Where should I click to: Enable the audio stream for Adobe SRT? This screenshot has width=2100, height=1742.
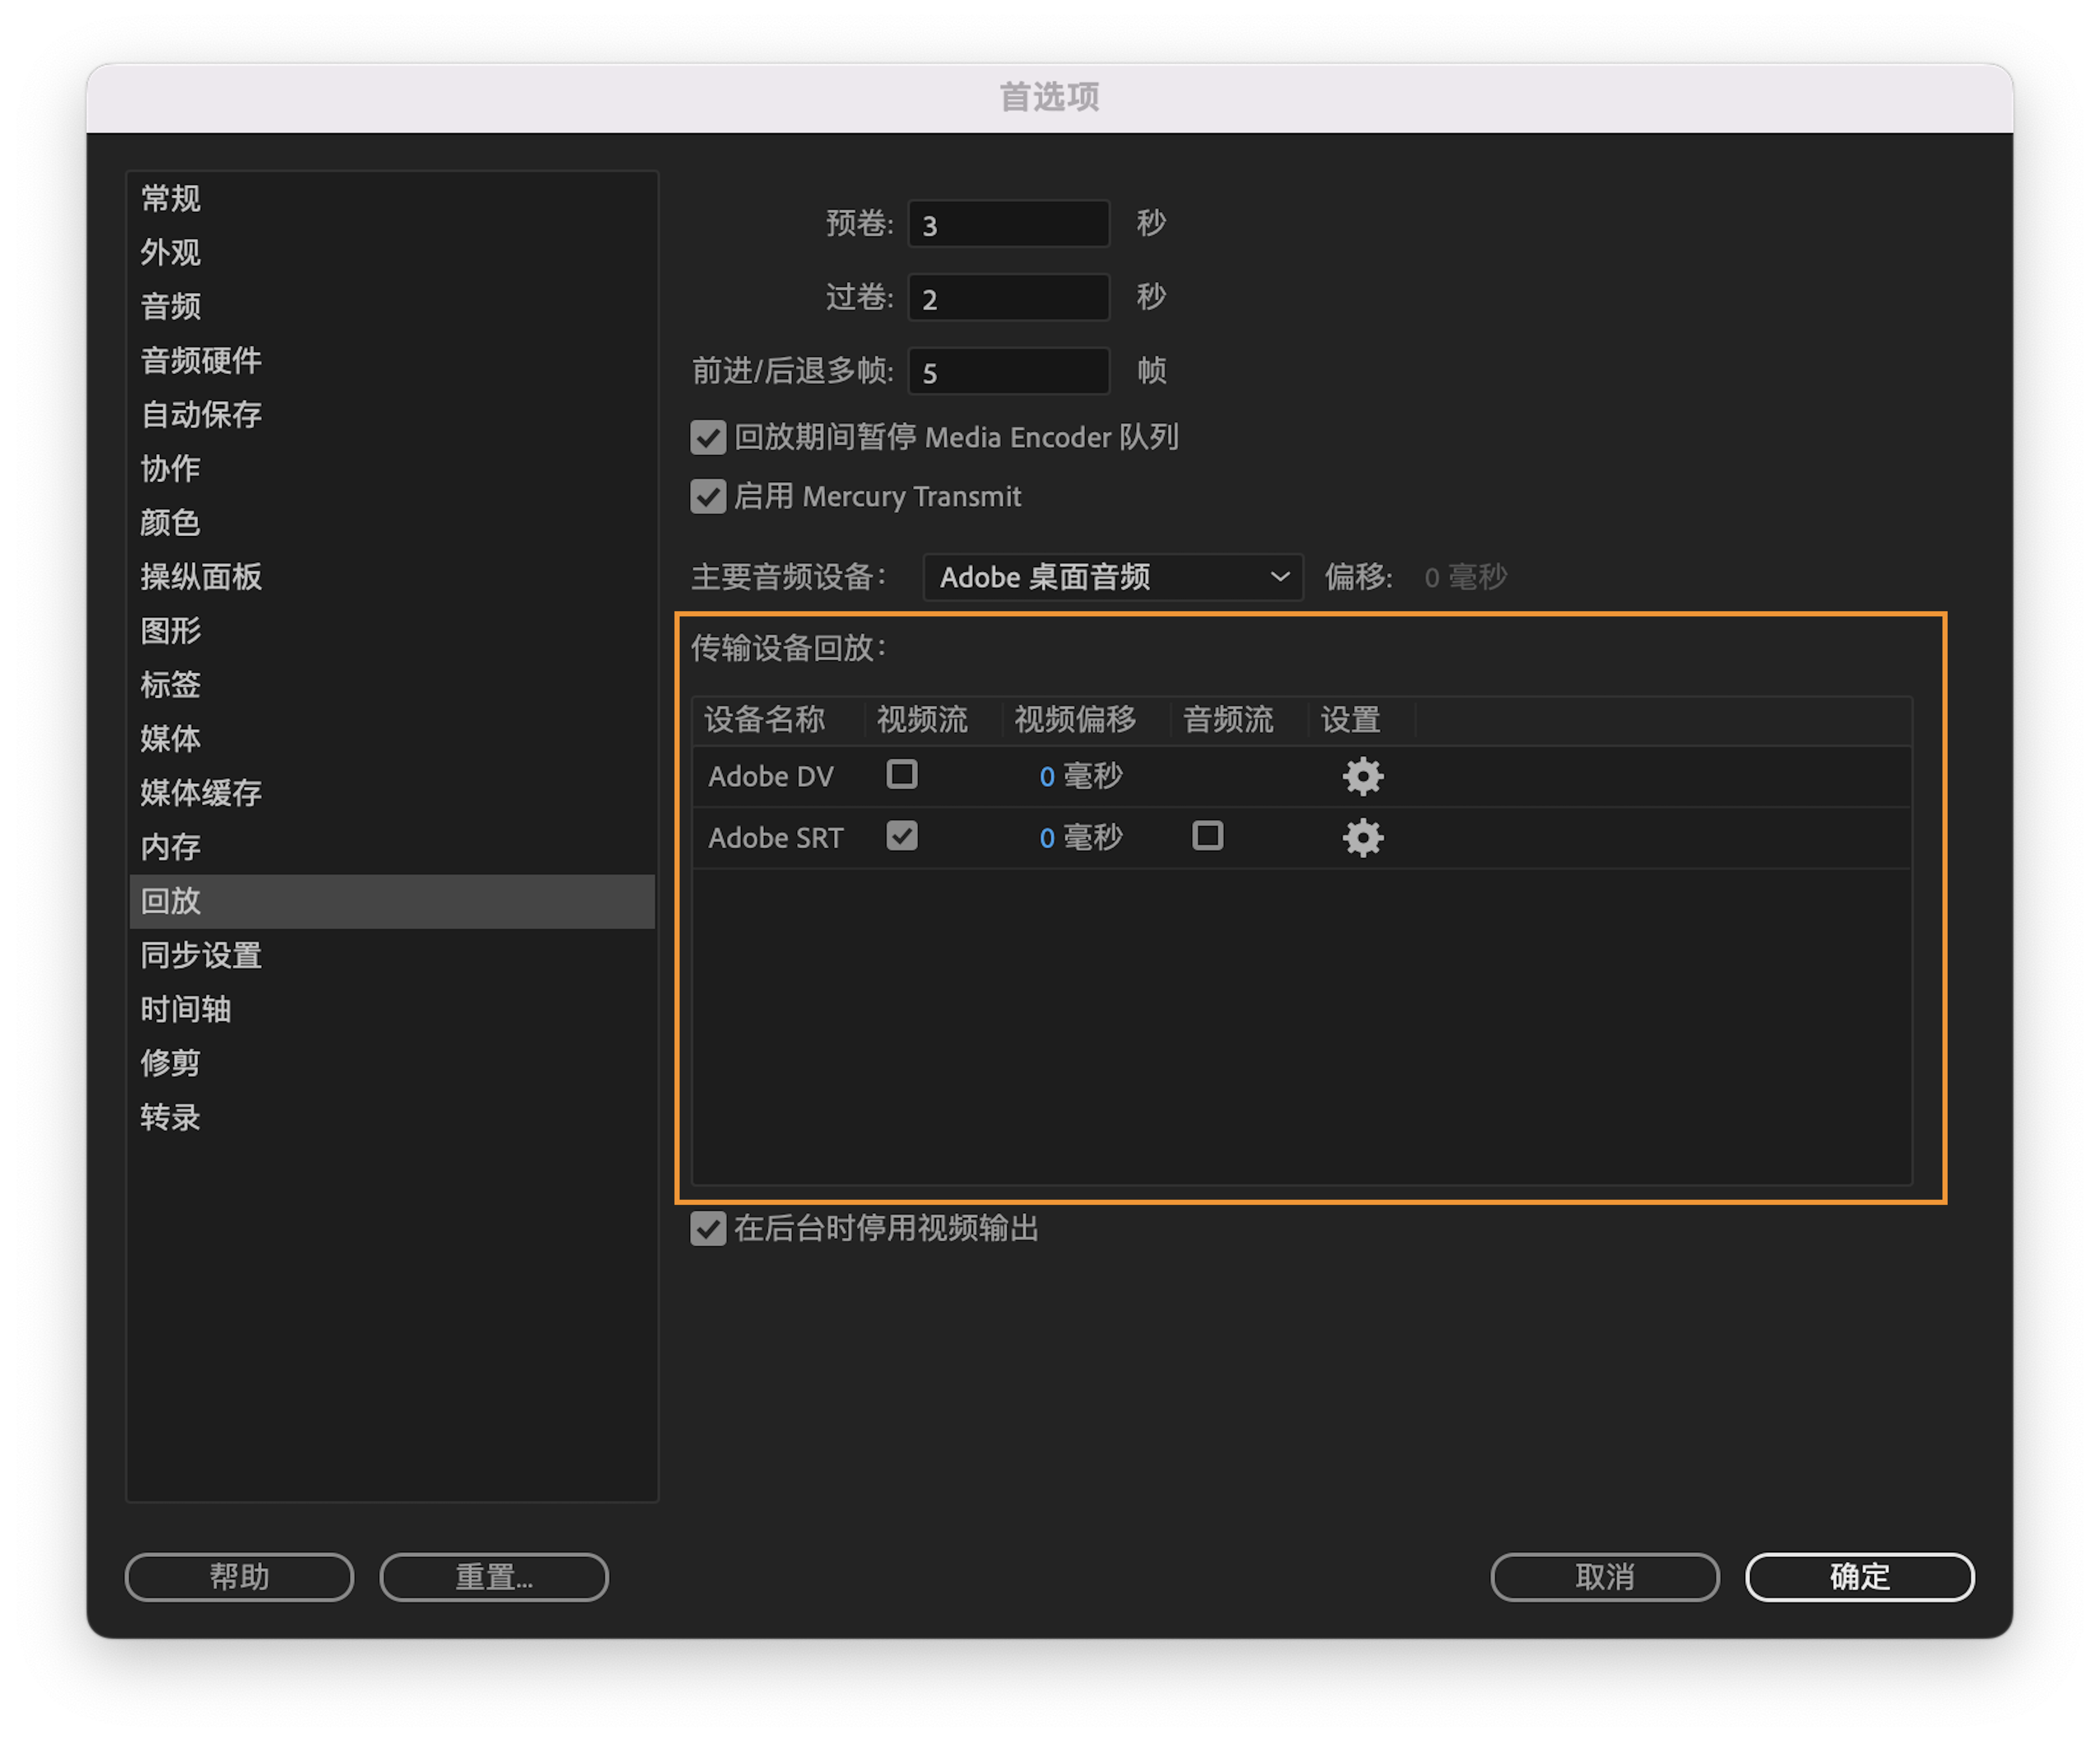pyautogui.click(x=1207, y=837)
